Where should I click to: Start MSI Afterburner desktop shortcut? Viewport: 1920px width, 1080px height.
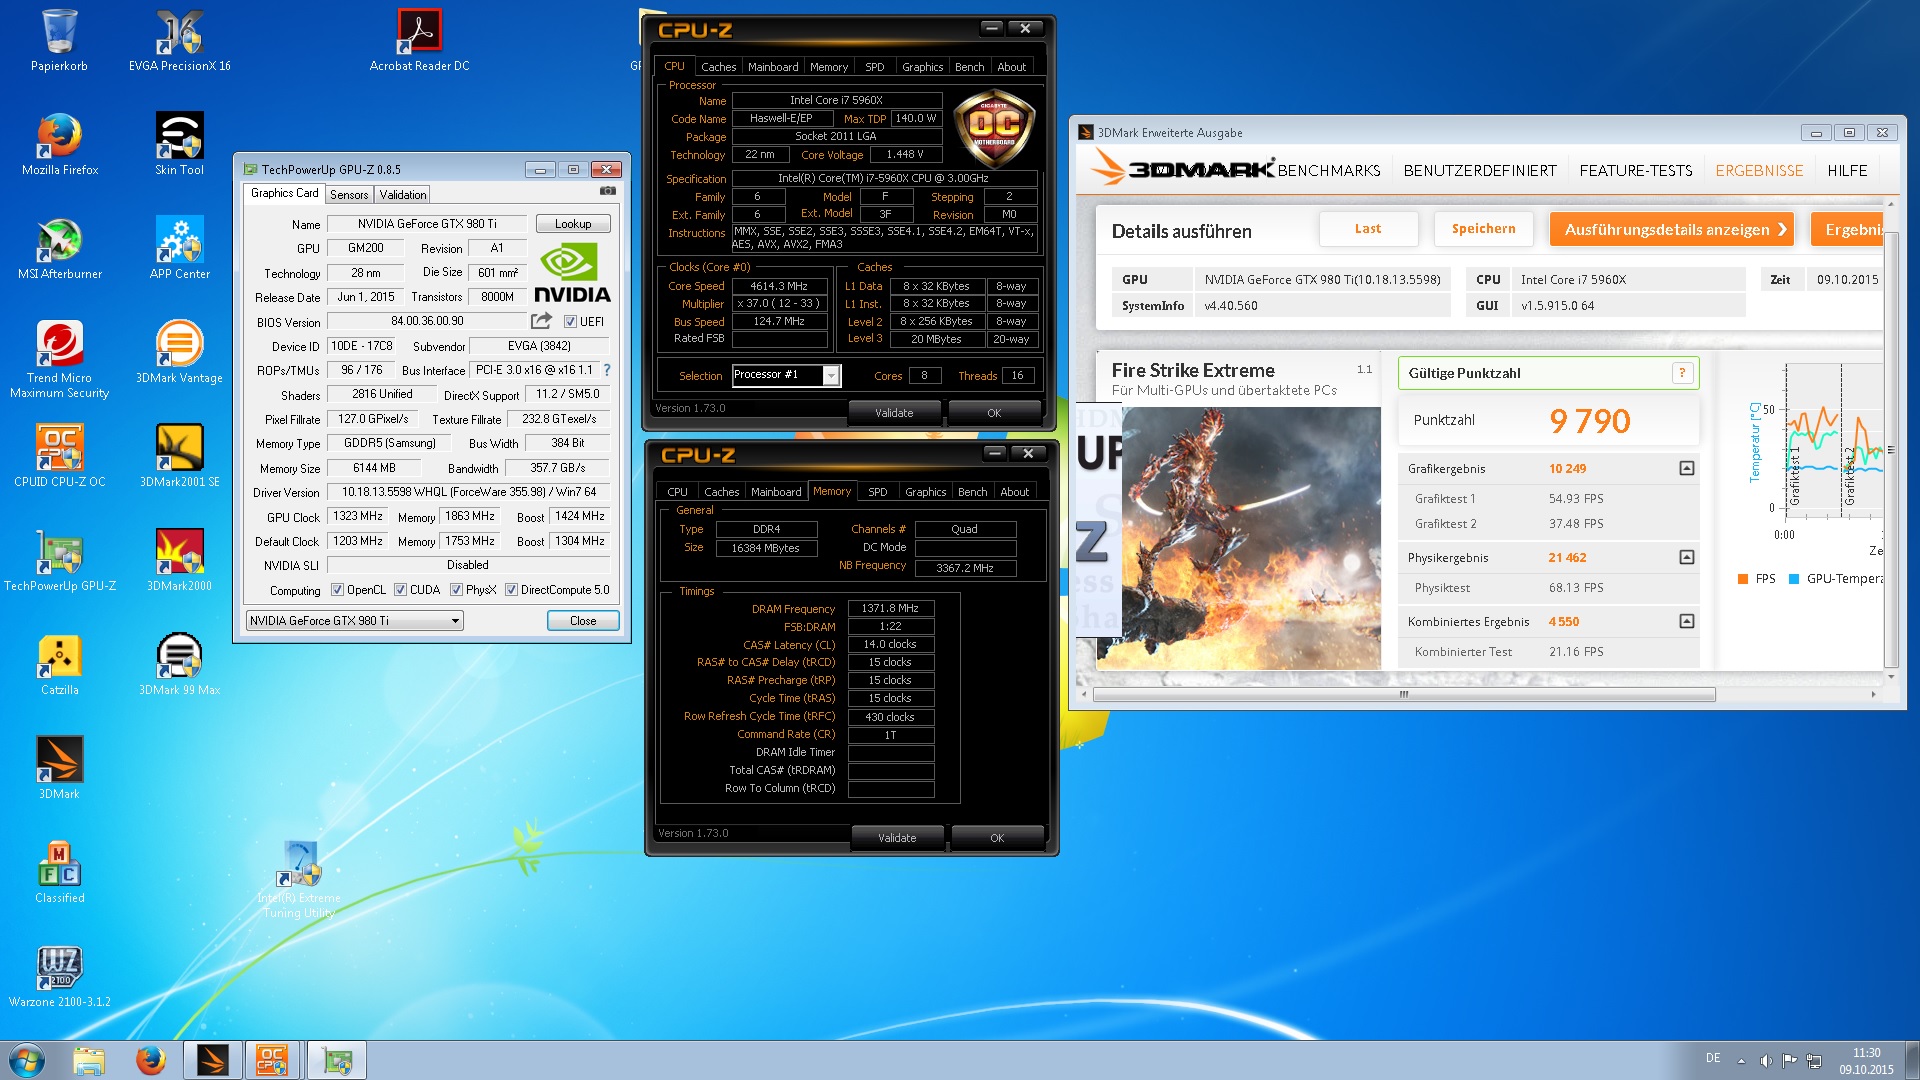(x=60, y=248)
